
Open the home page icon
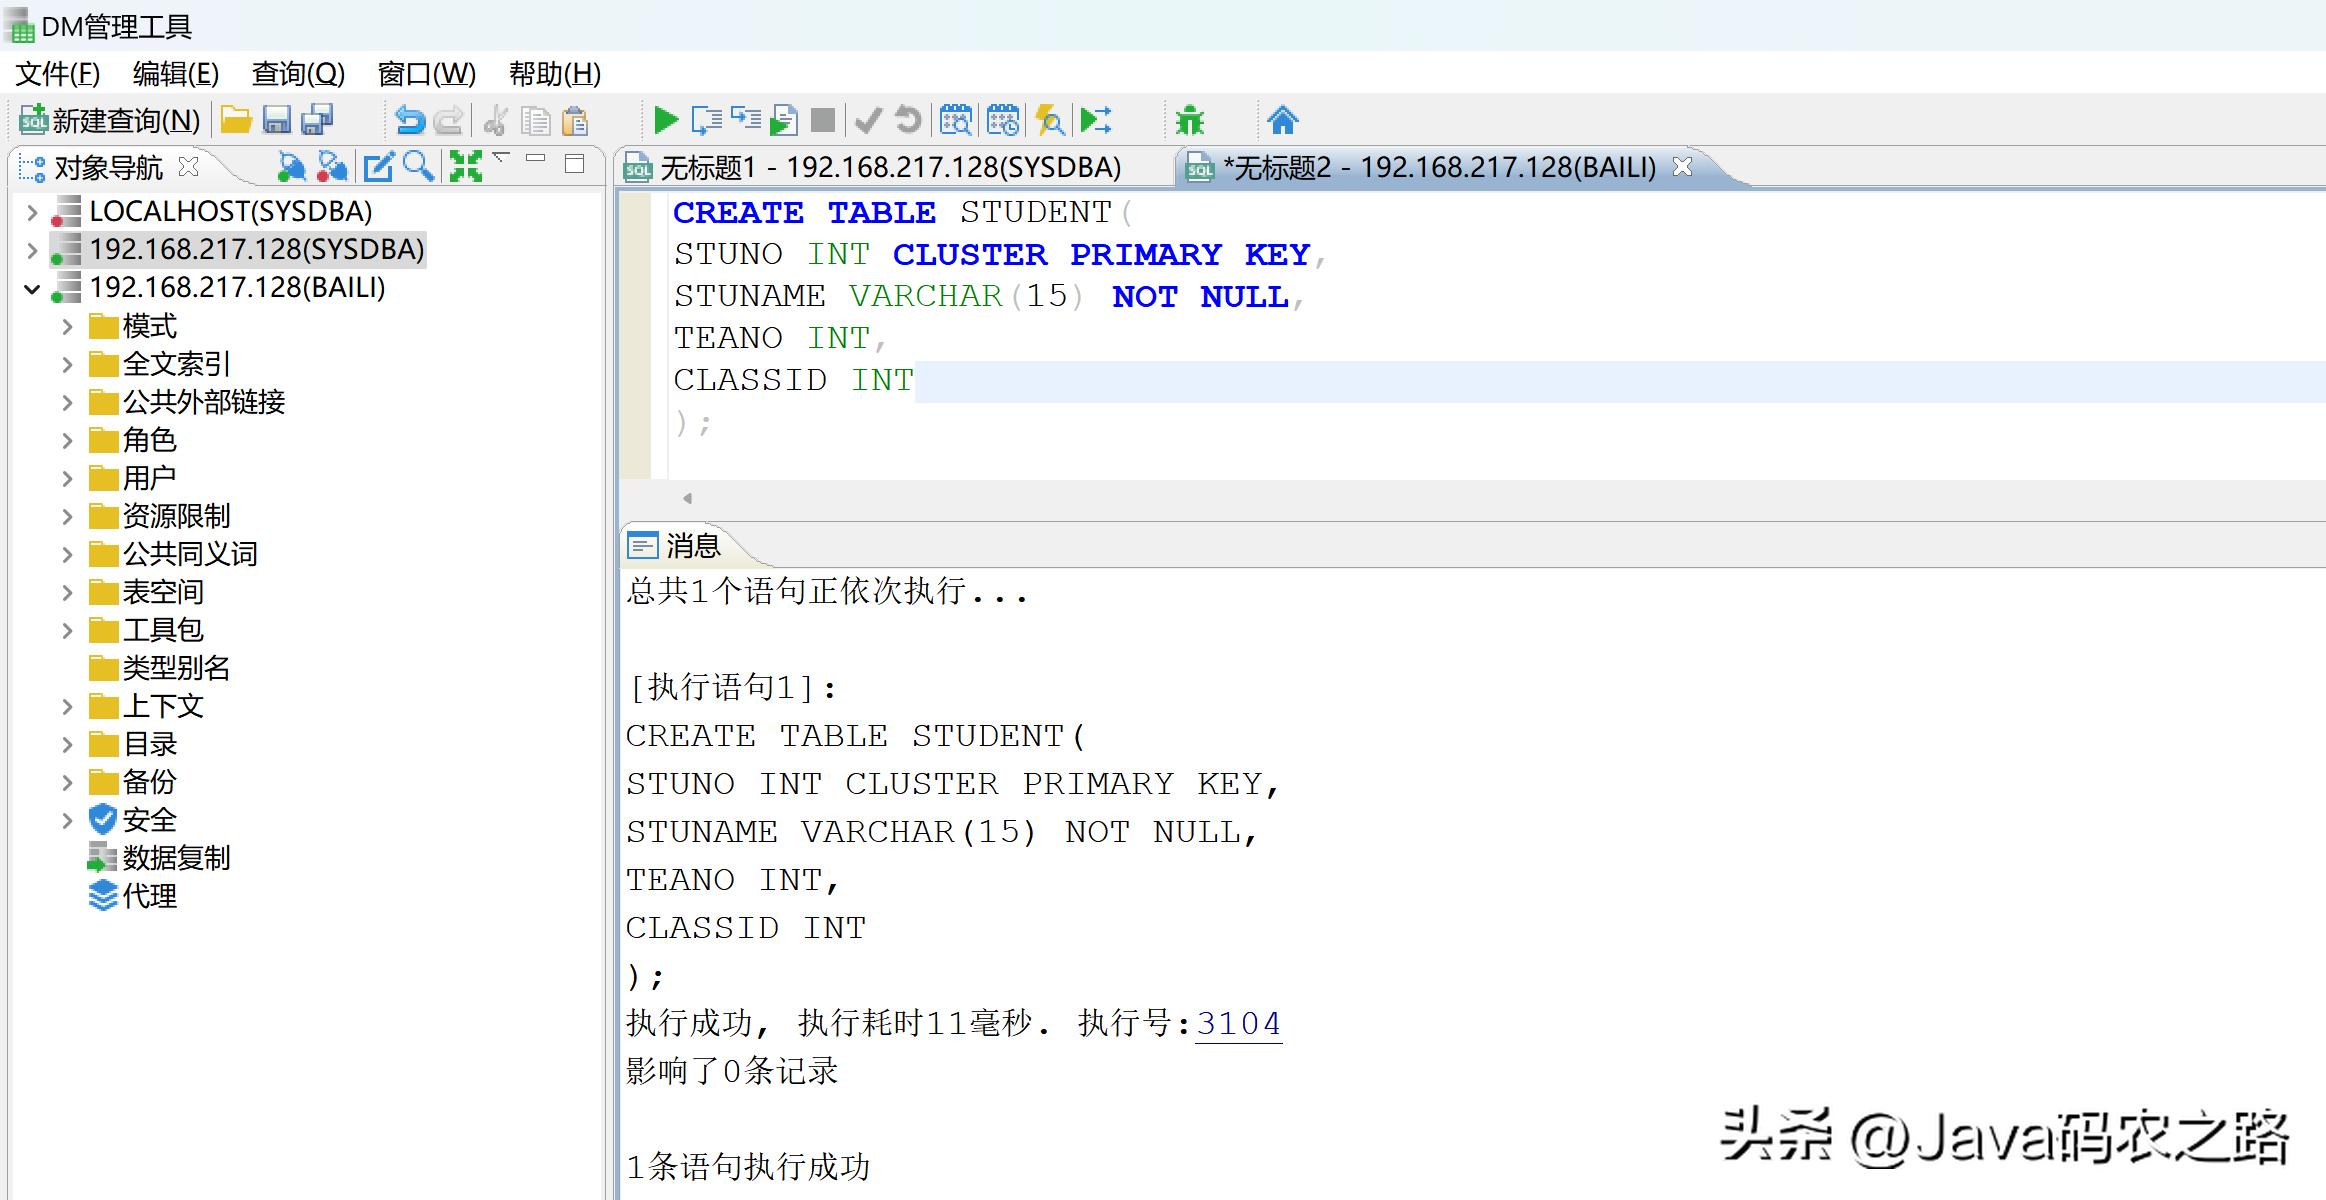click(x=1282, y=121)
